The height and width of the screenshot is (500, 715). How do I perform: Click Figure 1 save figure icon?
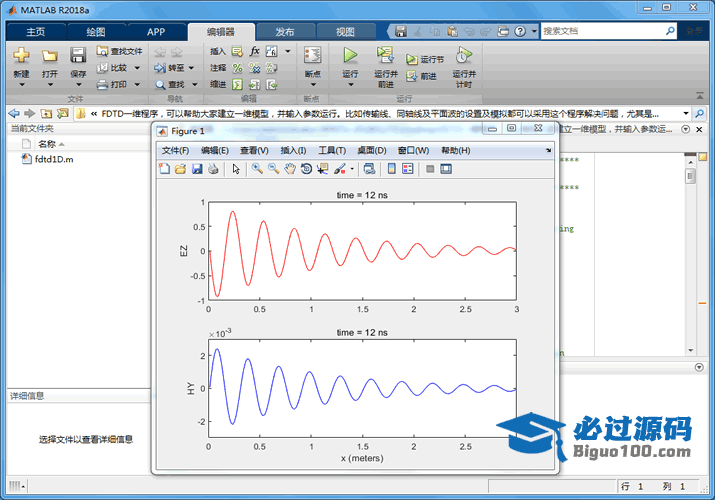[197, 169]
